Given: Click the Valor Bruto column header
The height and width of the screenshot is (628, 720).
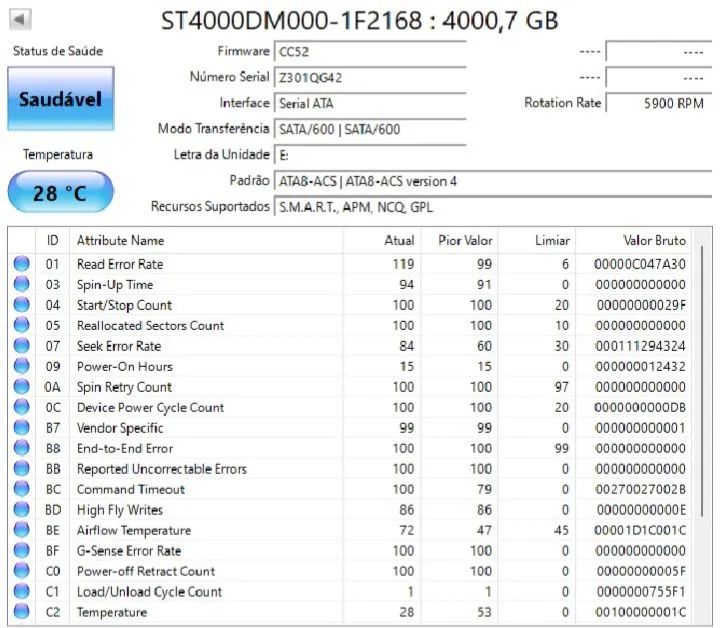Looking at the screenshot, I should pos(633,240).
